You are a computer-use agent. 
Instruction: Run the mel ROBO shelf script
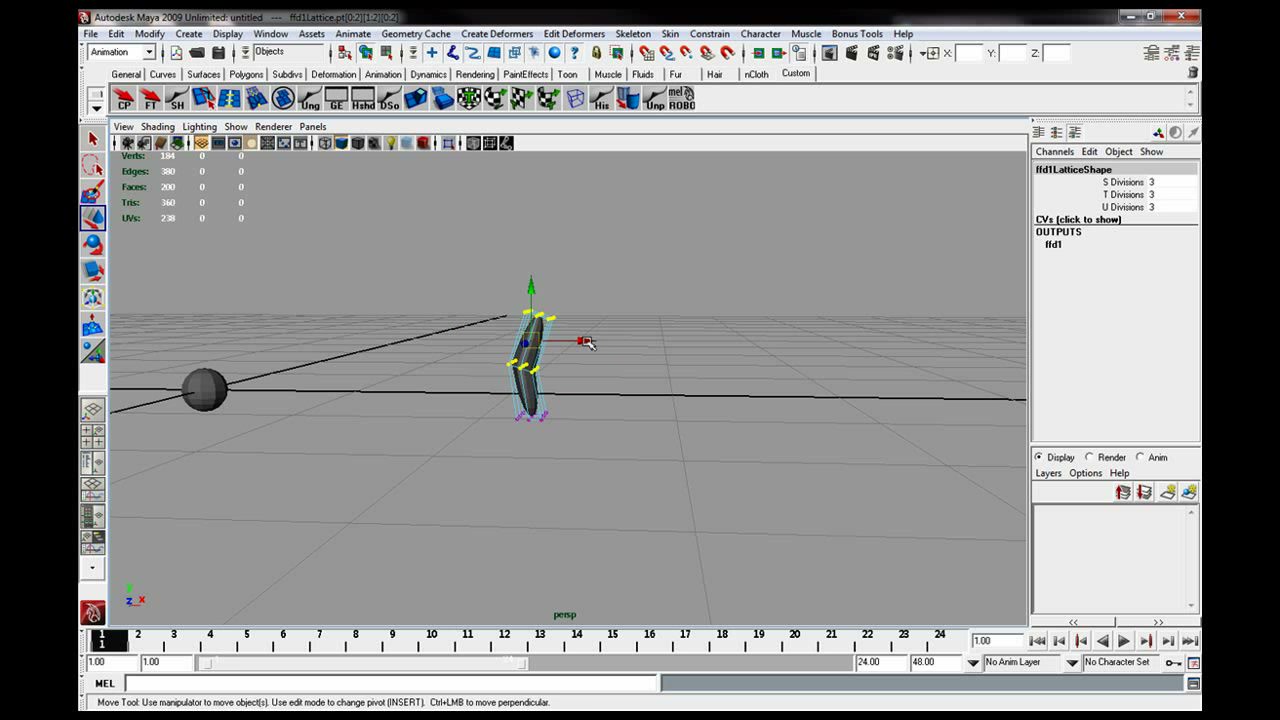pyautogui.click(x=682, y=98)
